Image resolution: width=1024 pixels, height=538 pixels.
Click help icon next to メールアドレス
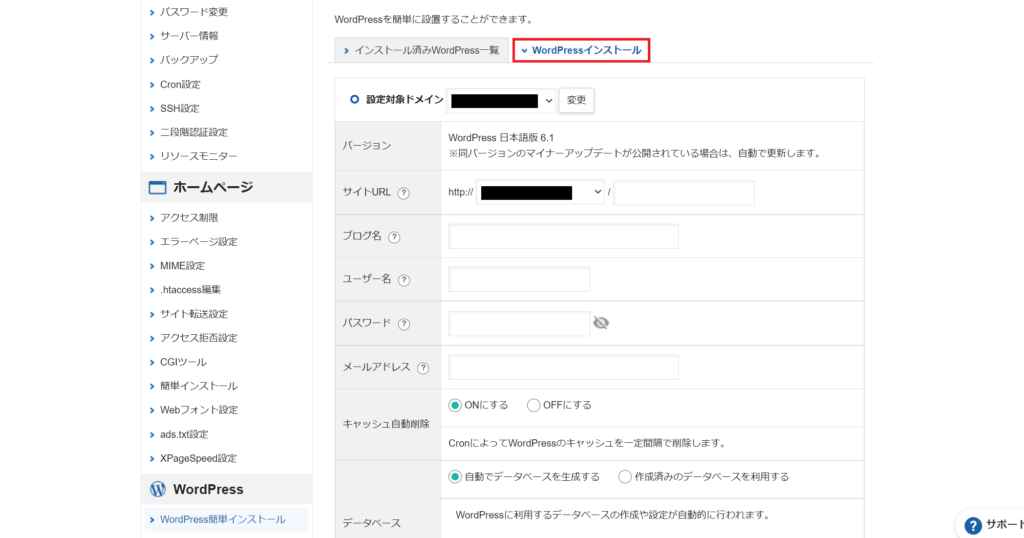coord(423,368)
